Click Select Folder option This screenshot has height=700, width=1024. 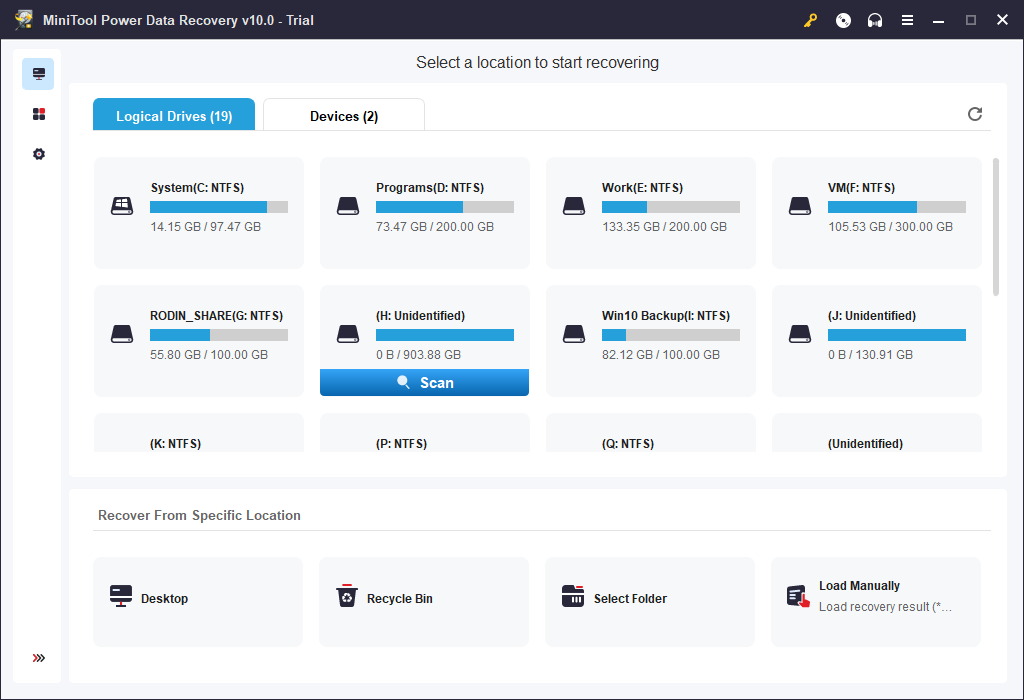pos(649,601)
